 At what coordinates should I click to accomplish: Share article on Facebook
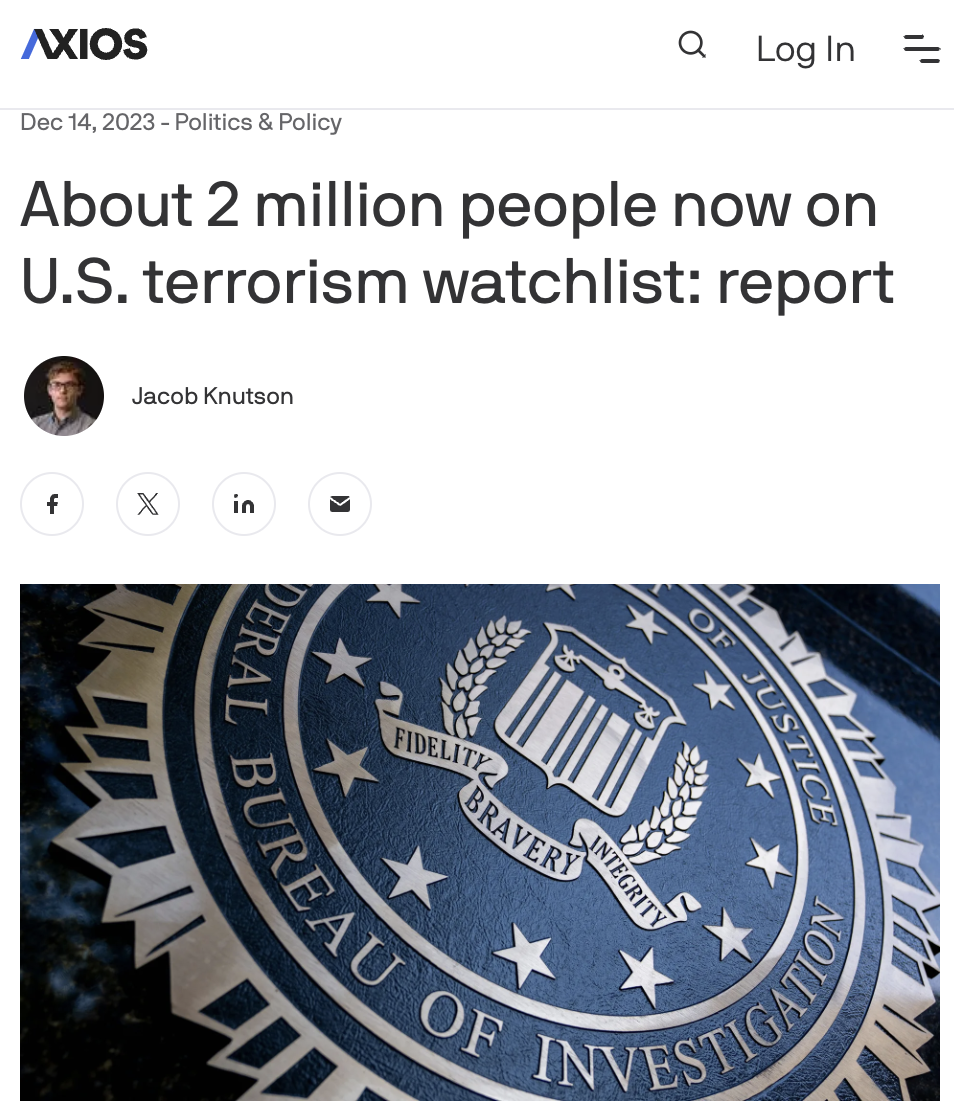(x=52, y=504)
